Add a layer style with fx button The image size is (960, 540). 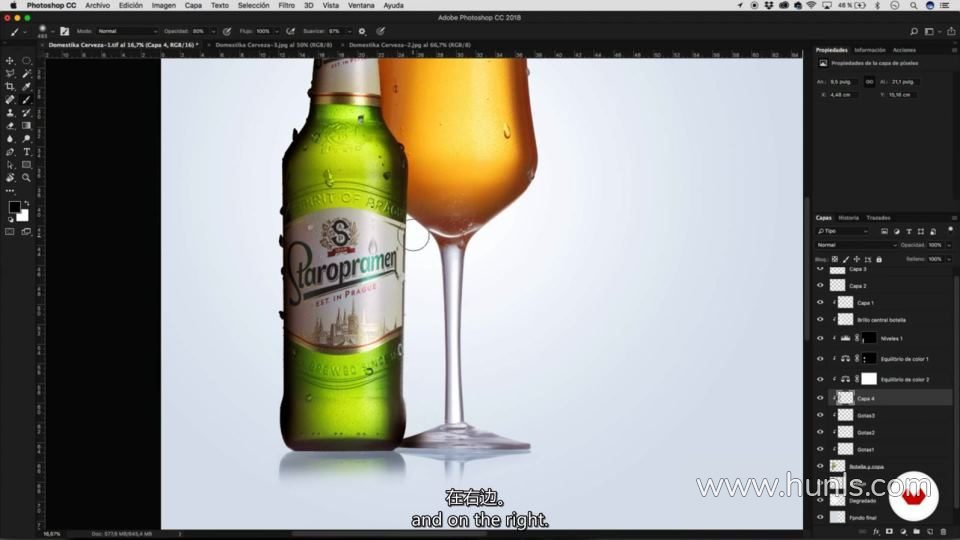click(x=876, y=531)
